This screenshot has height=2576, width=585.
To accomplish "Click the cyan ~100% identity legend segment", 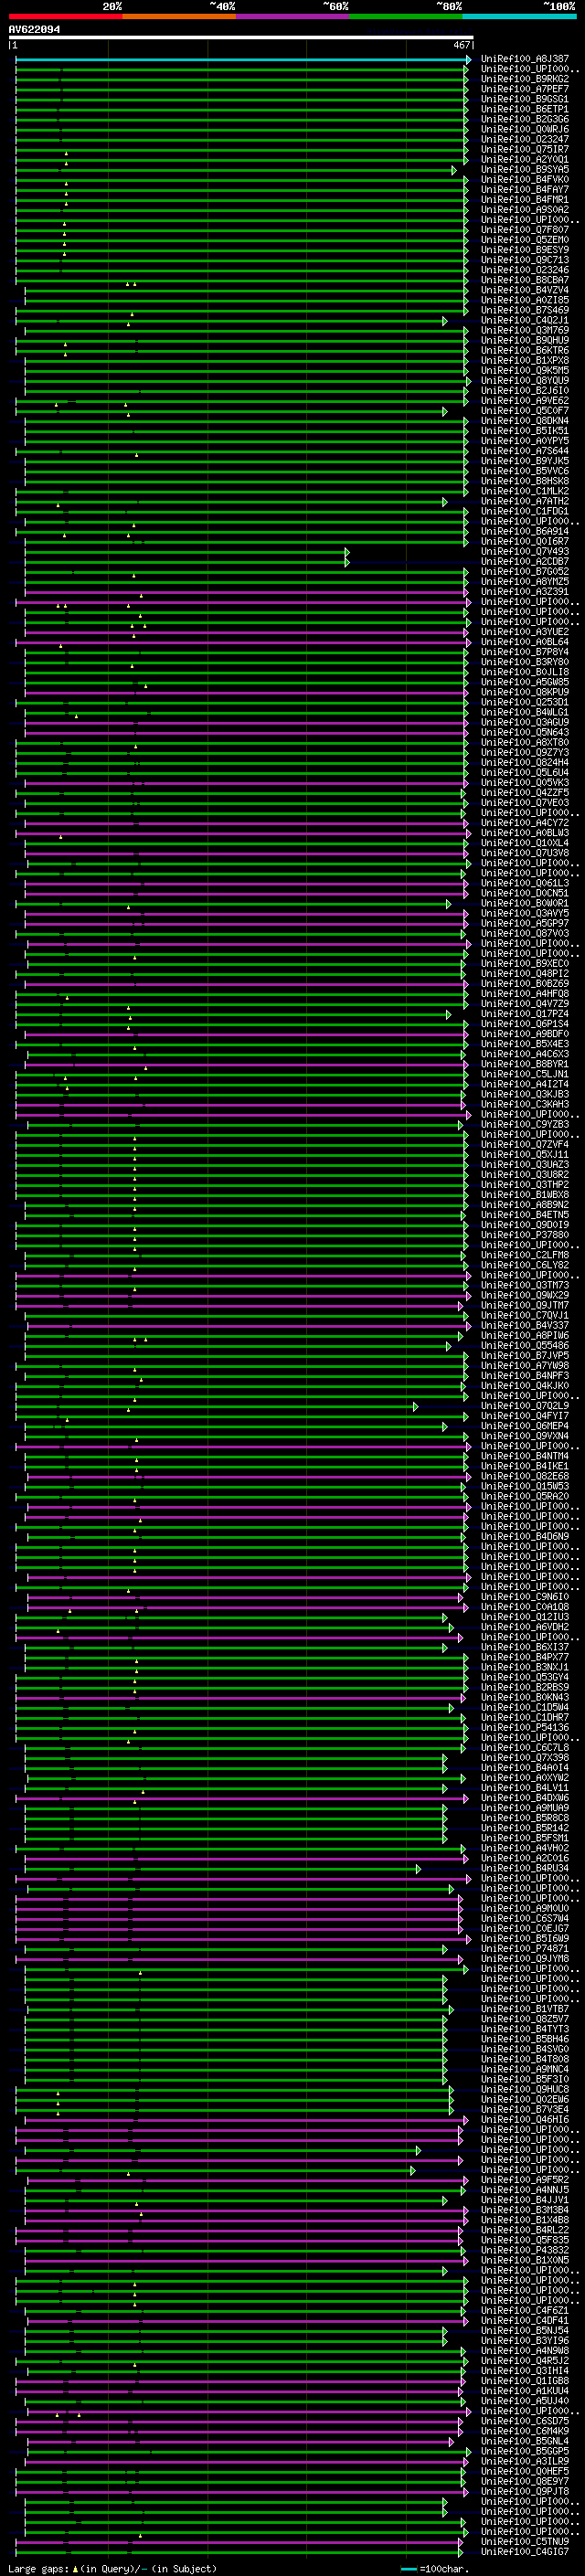I will [520, 17].
